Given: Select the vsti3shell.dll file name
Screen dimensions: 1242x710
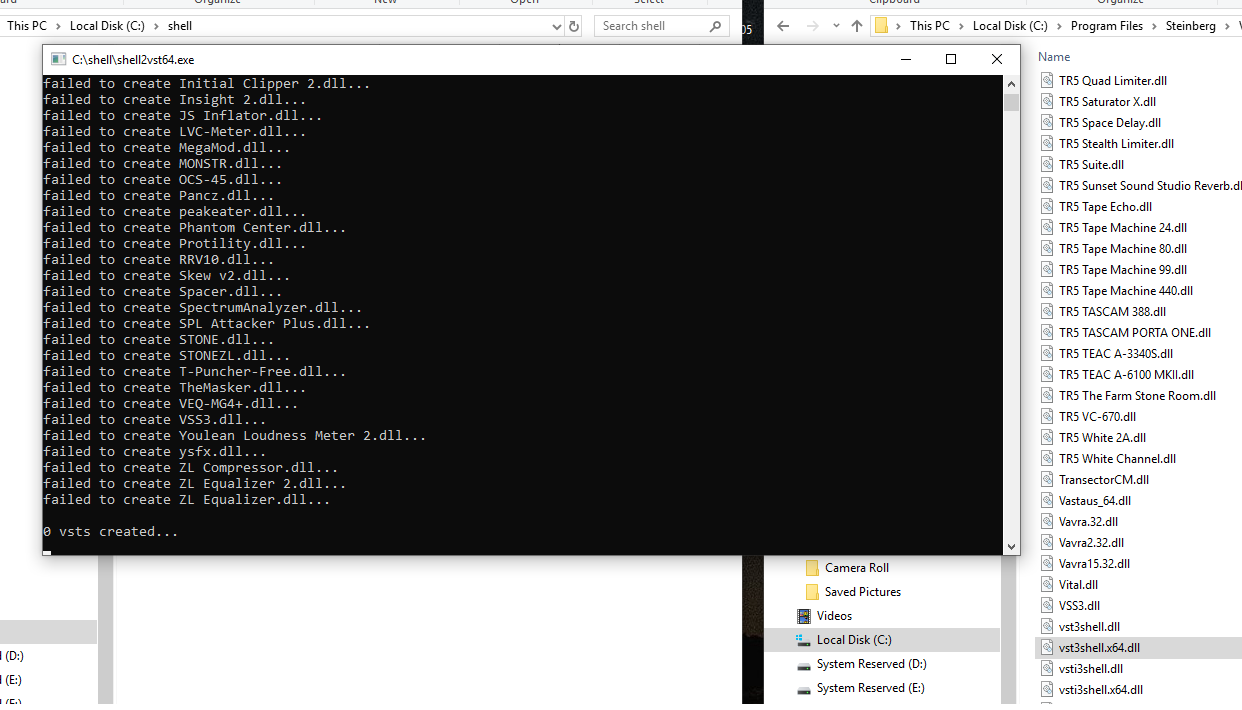Looking at the screenshot, I should tap(1090, 669).
